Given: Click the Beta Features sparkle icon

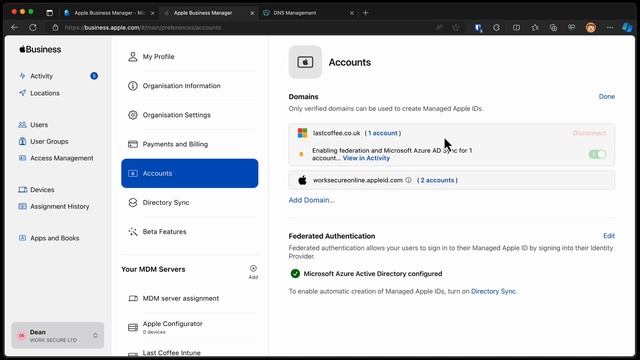Looking at the screenshot, I should point(133,232).
